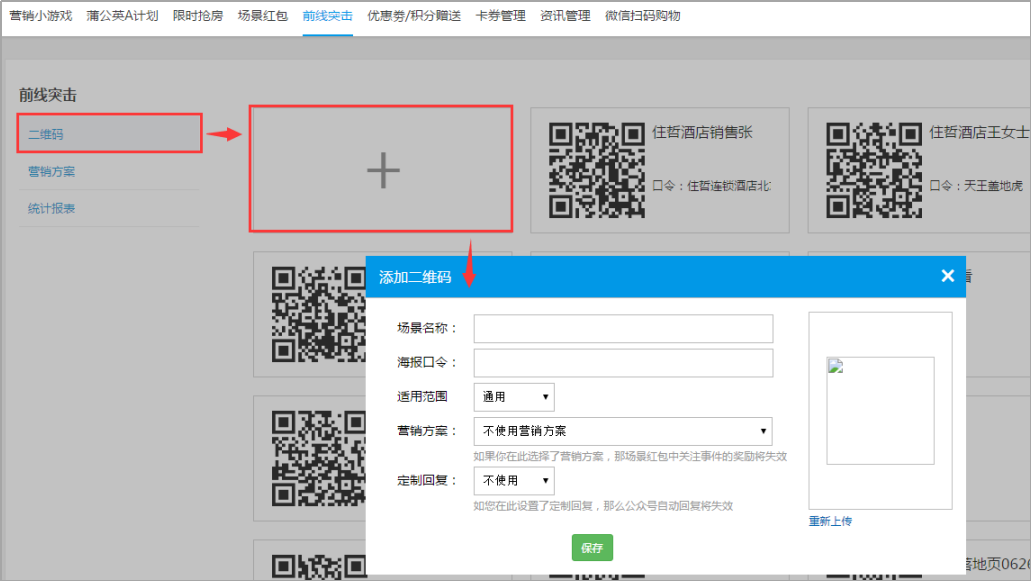Screen dimensions: 1031x581
Task: Open the 适用范围 dropdown
Action: [514, 397]
